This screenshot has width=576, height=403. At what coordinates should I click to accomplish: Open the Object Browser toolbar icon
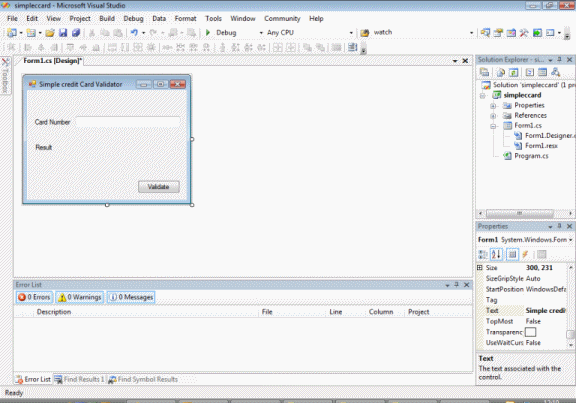511,33
